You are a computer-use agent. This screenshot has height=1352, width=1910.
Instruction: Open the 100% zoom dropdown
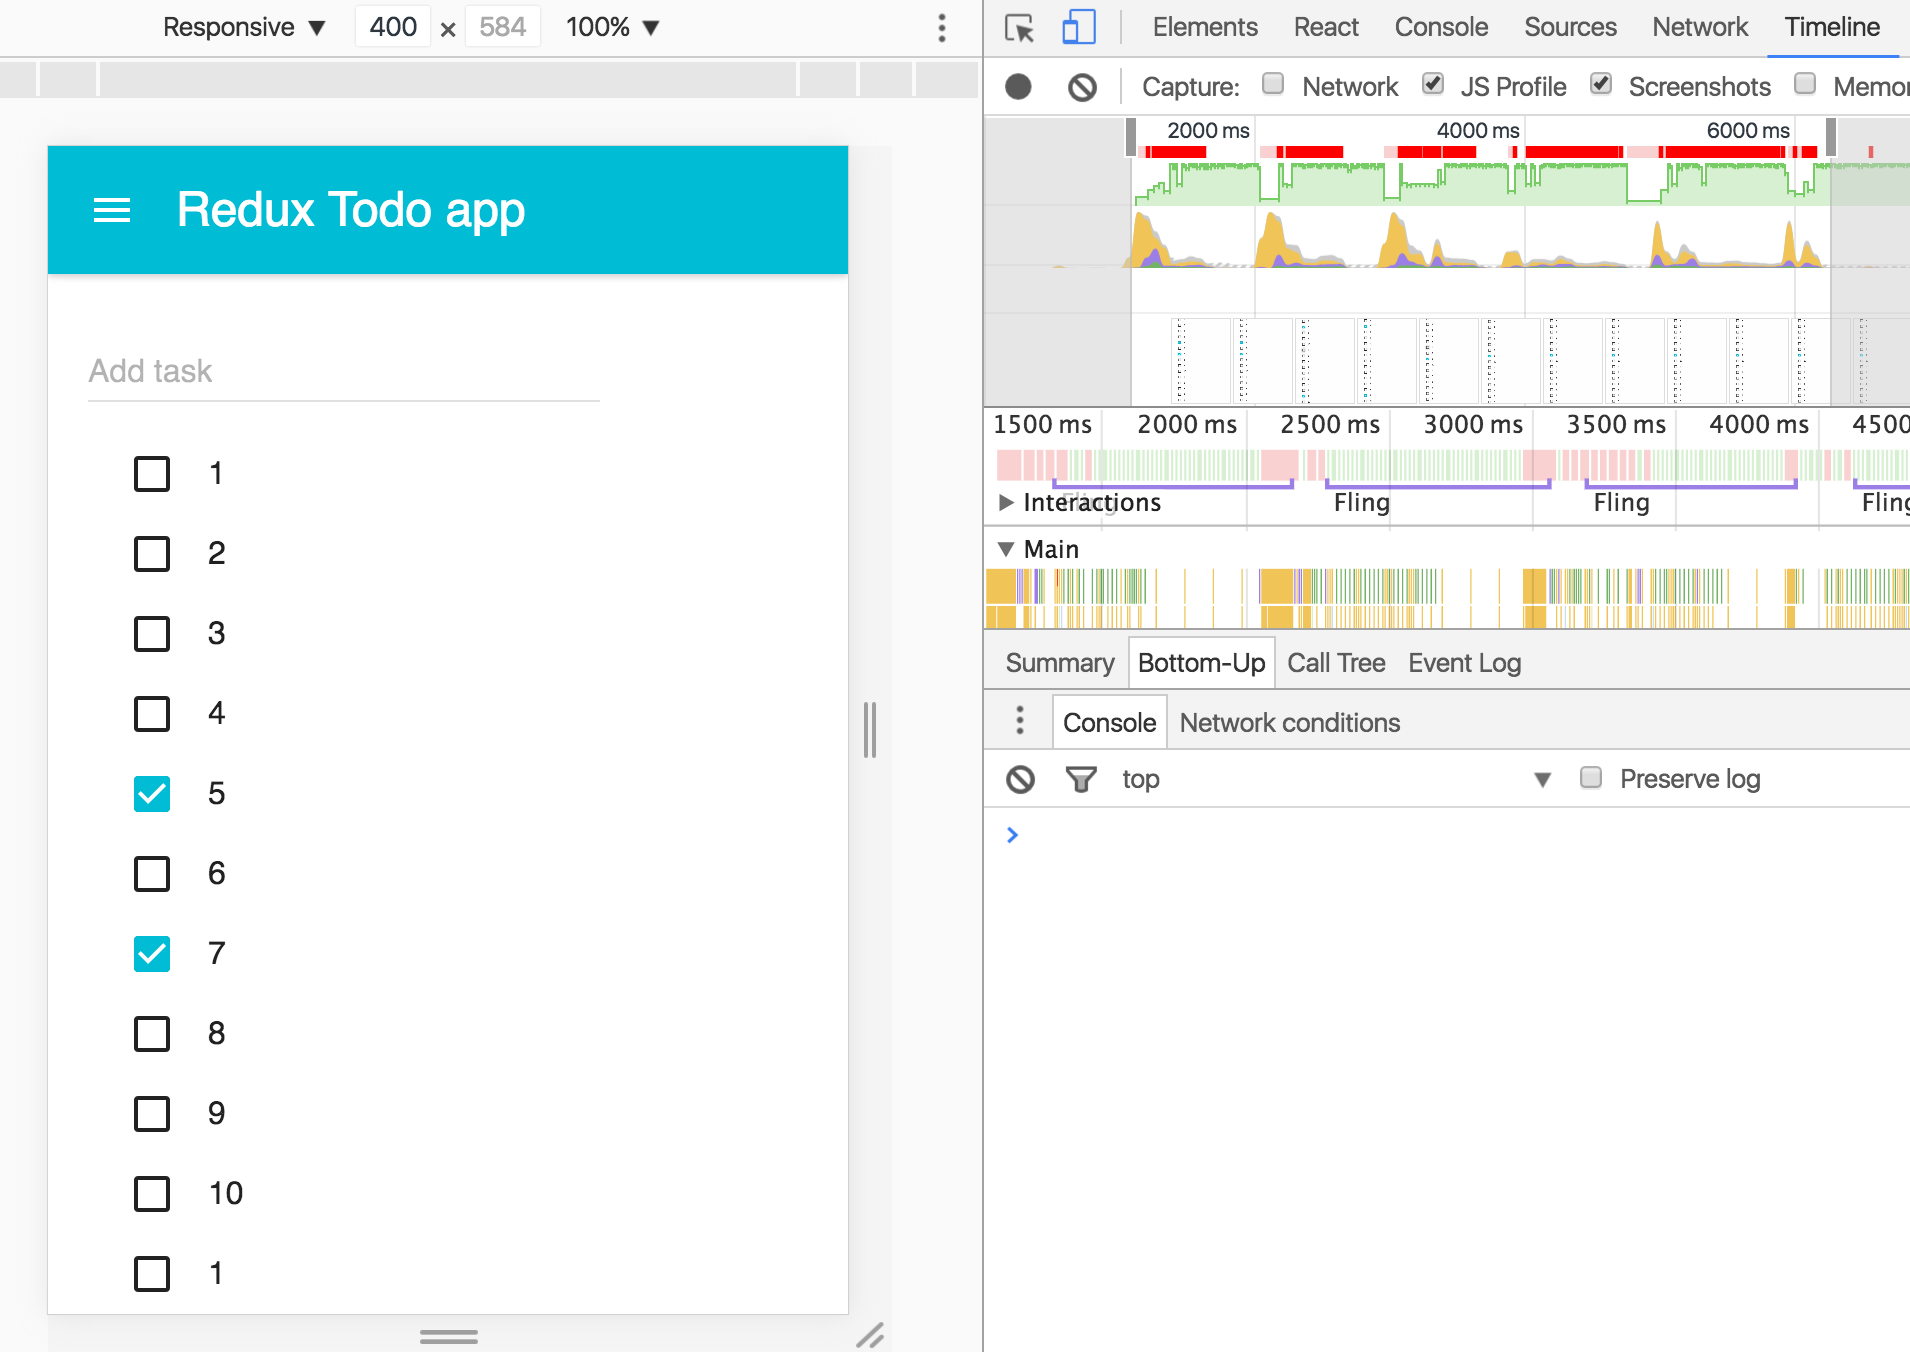(x=612, y=27)
